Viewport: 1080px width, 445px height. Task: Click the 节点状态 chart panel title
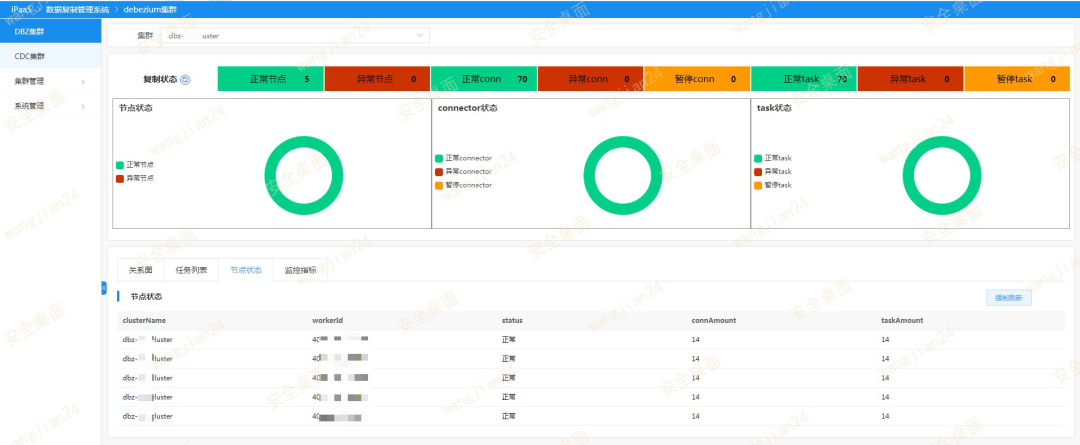click(135, 108)
